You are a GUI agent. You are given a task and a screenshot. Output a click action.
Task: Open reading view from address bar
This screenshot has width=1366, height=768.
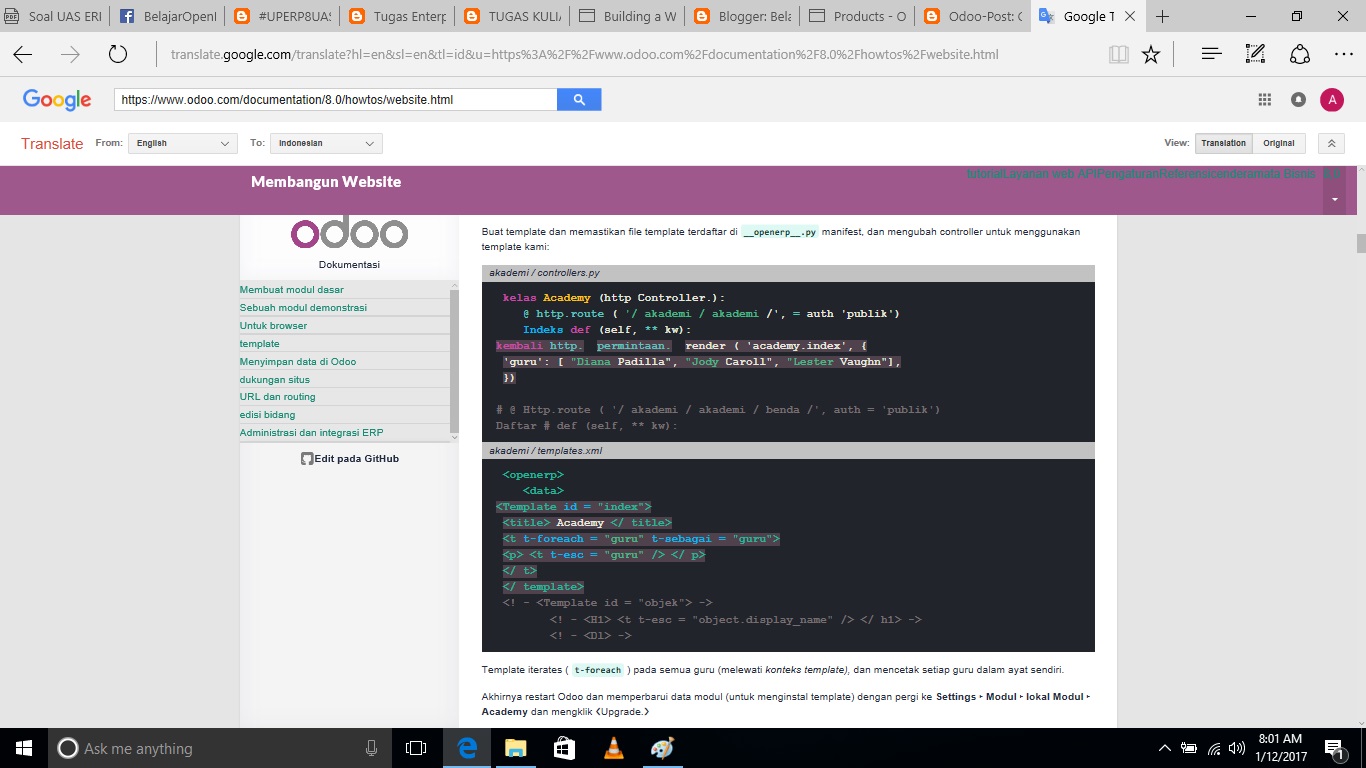click(1118, 55)
